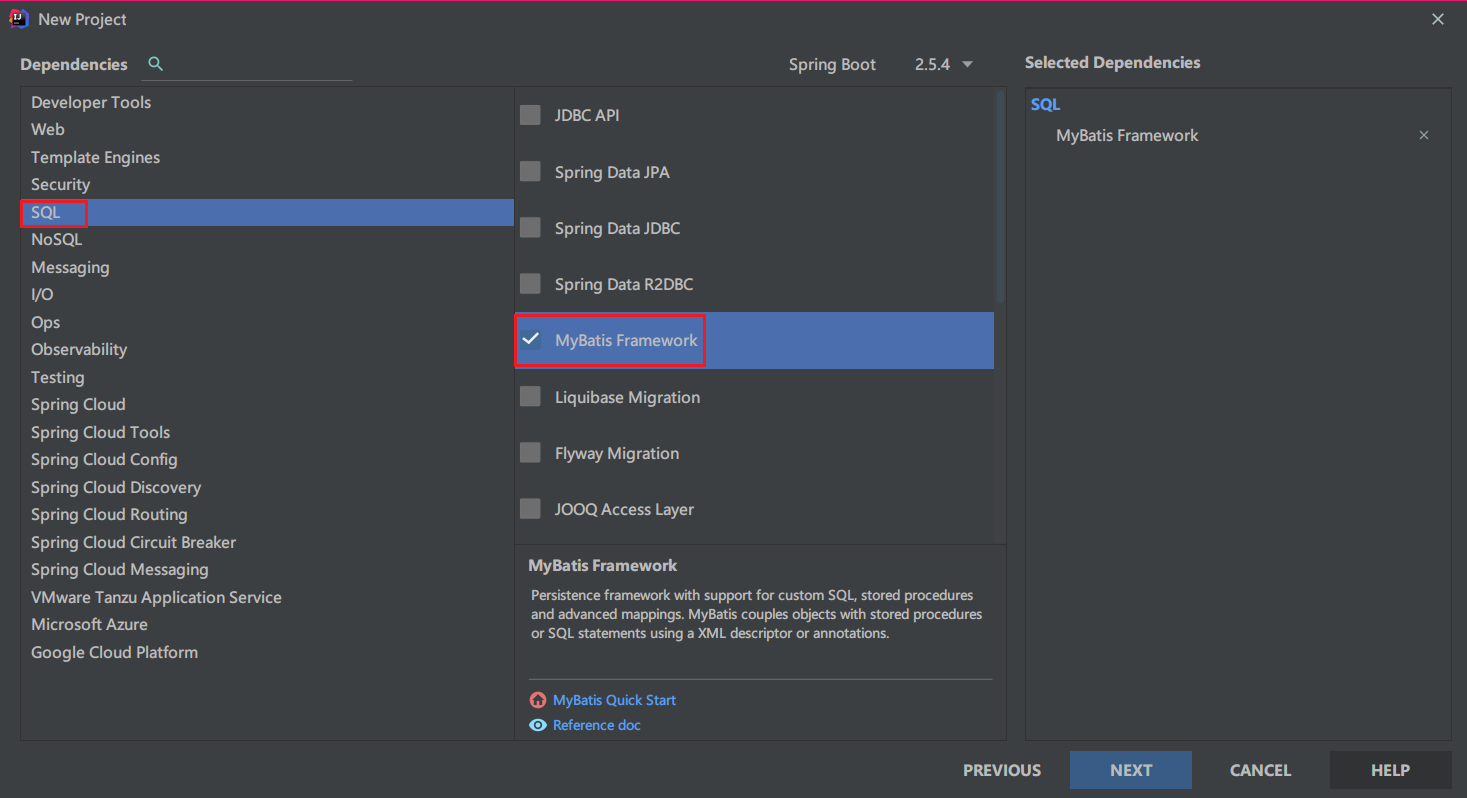
Task: Remove MyBatis Framework from selected dependencies
Action: tap(1424, 135)
